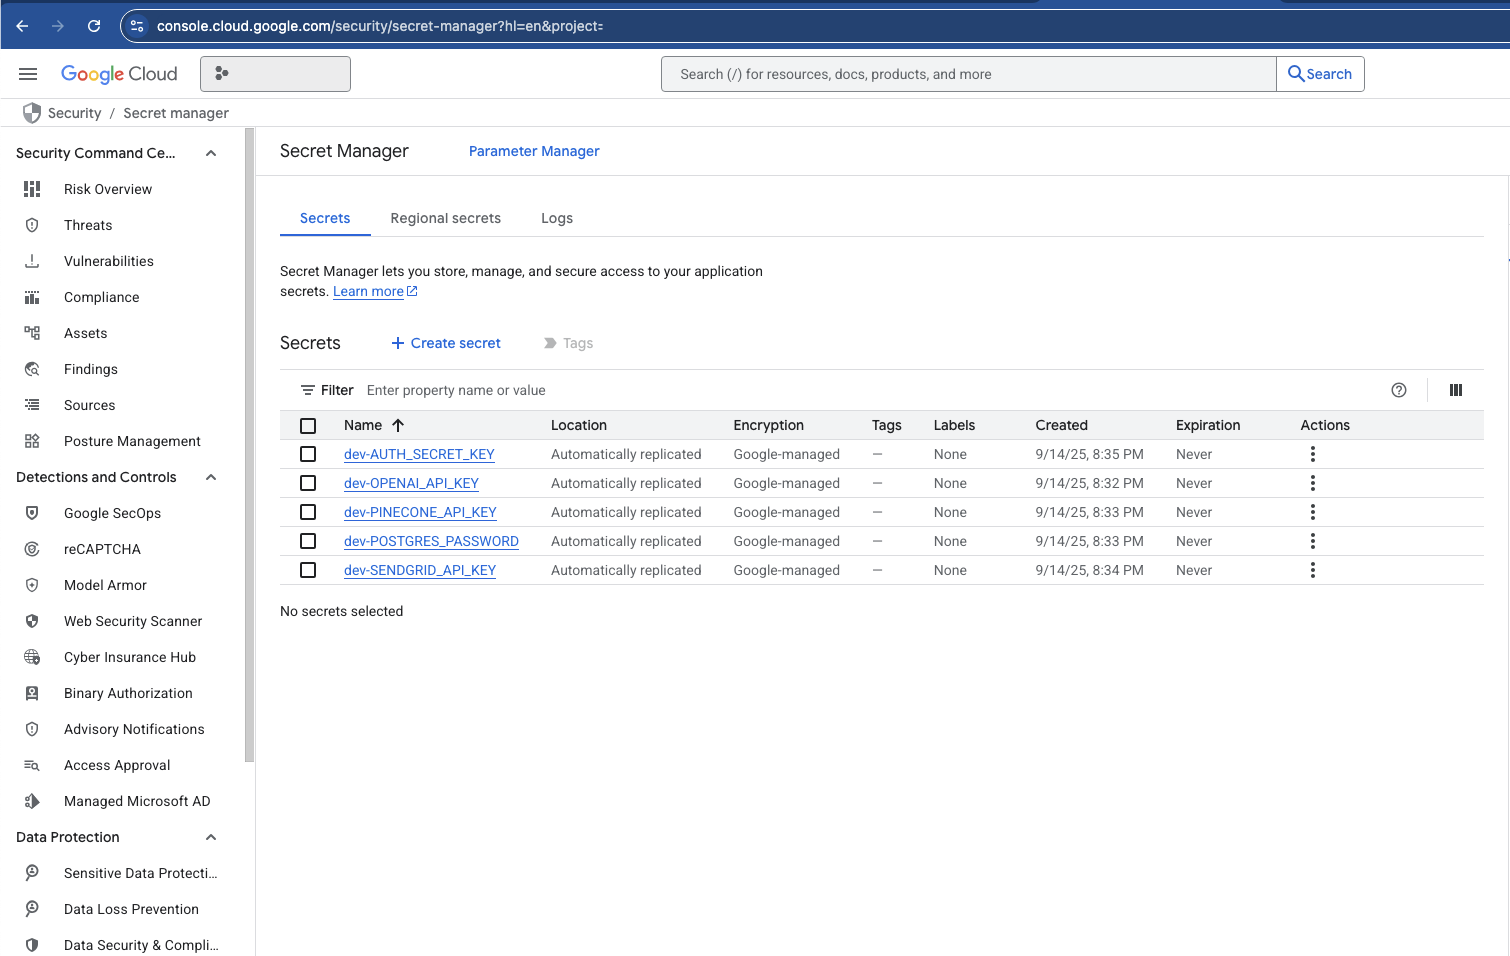Image resolution: width=1510 pixels, height=956 pixels.
Task: Click Managed Microsoft AD icon
Action: [32, 801]
